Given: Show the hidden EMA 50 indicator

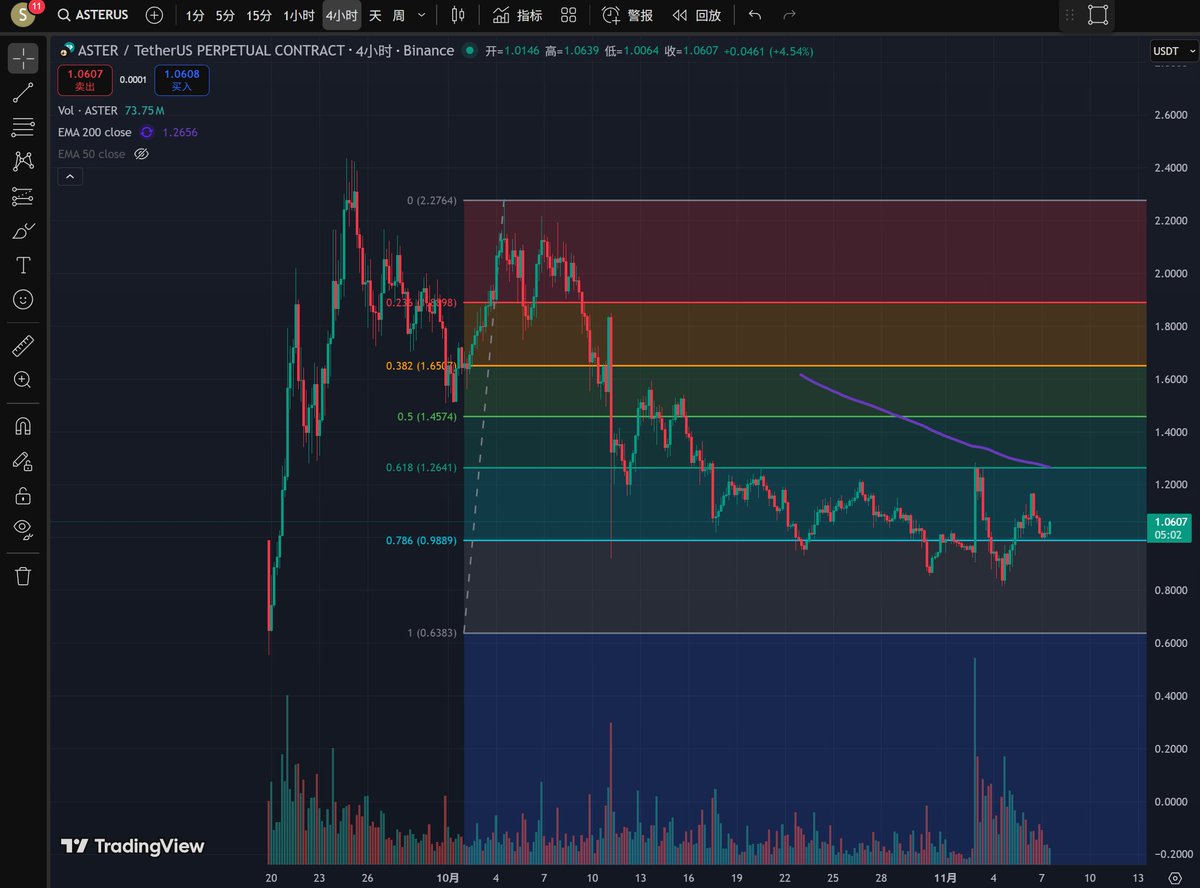Looking at the screenshot, I should 141,154.
